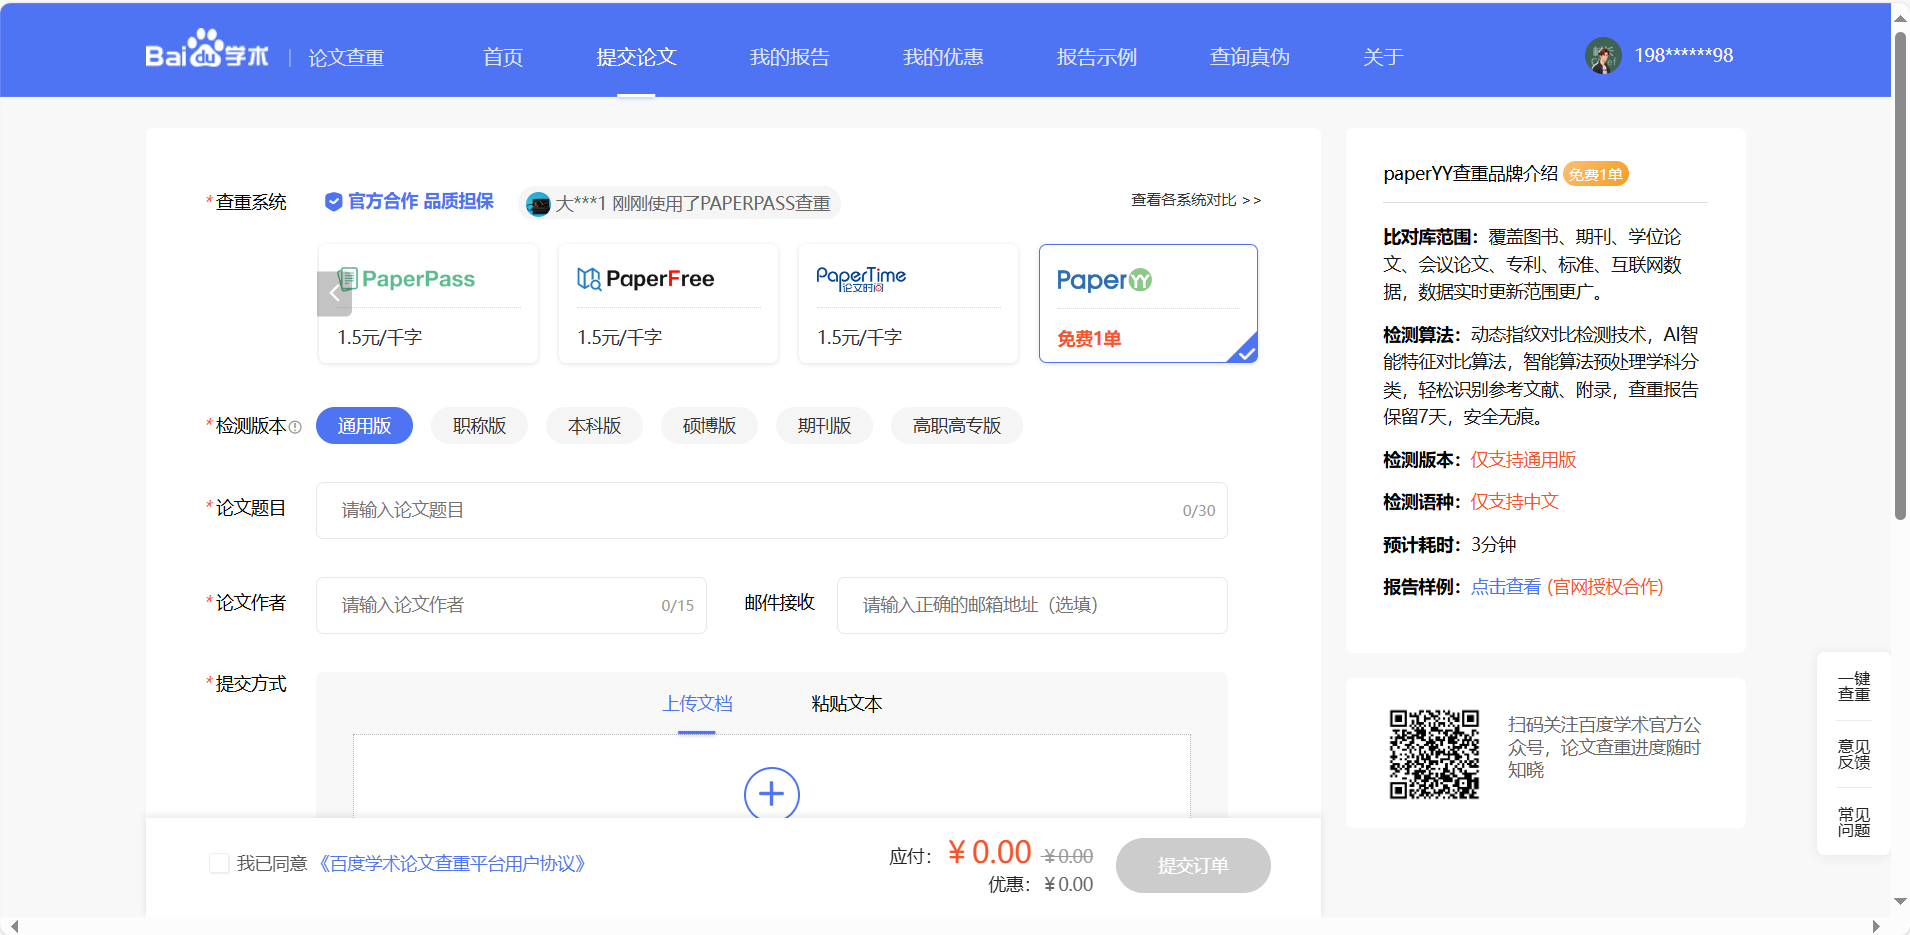The image size is (1910, 935).
Task: Tick the user agreement checkbox
Action: tap(219, 863)
